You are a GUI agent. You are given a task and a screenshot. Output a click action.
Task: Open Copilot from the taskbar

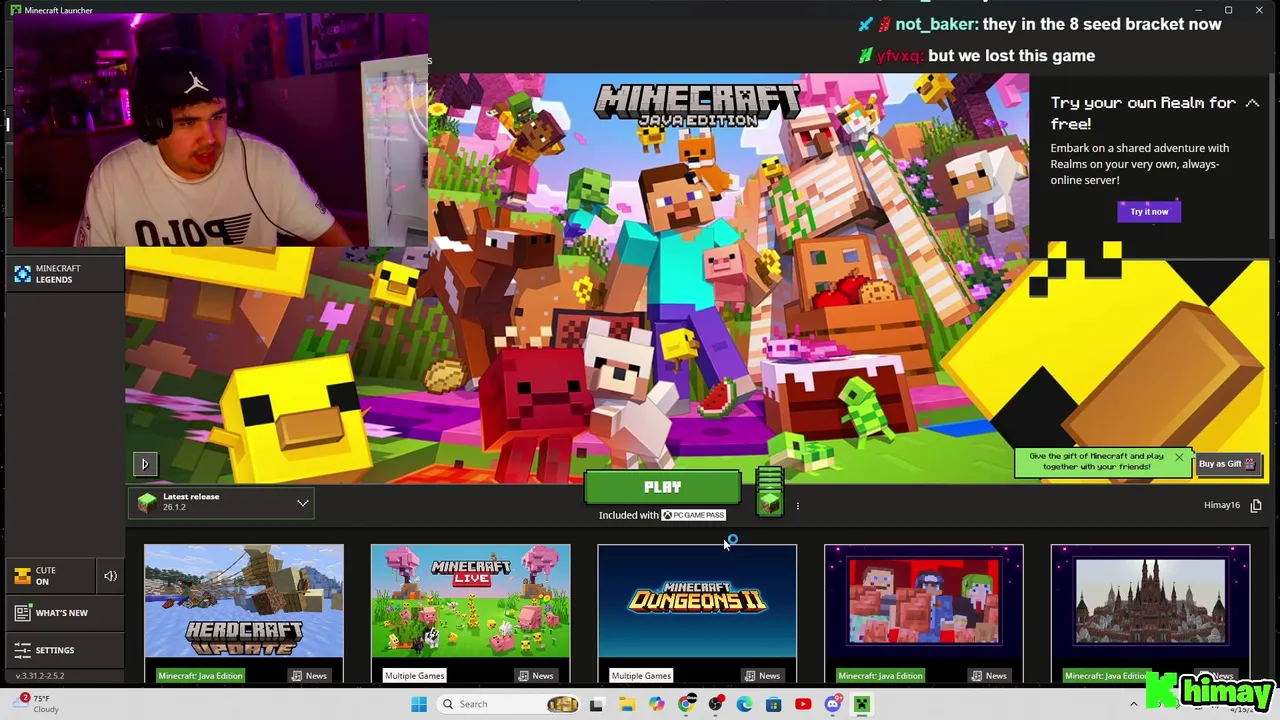coord(656,704)
